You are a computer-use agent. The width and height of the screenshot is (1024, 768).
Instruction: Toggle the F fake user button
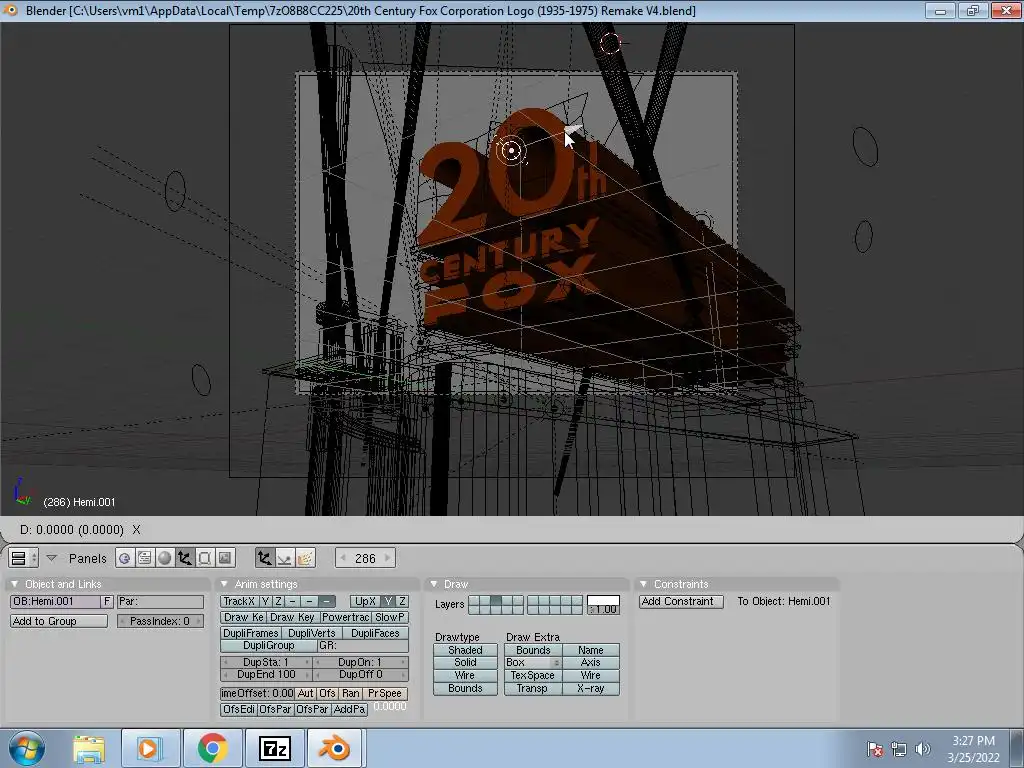(x=108, y=601)
